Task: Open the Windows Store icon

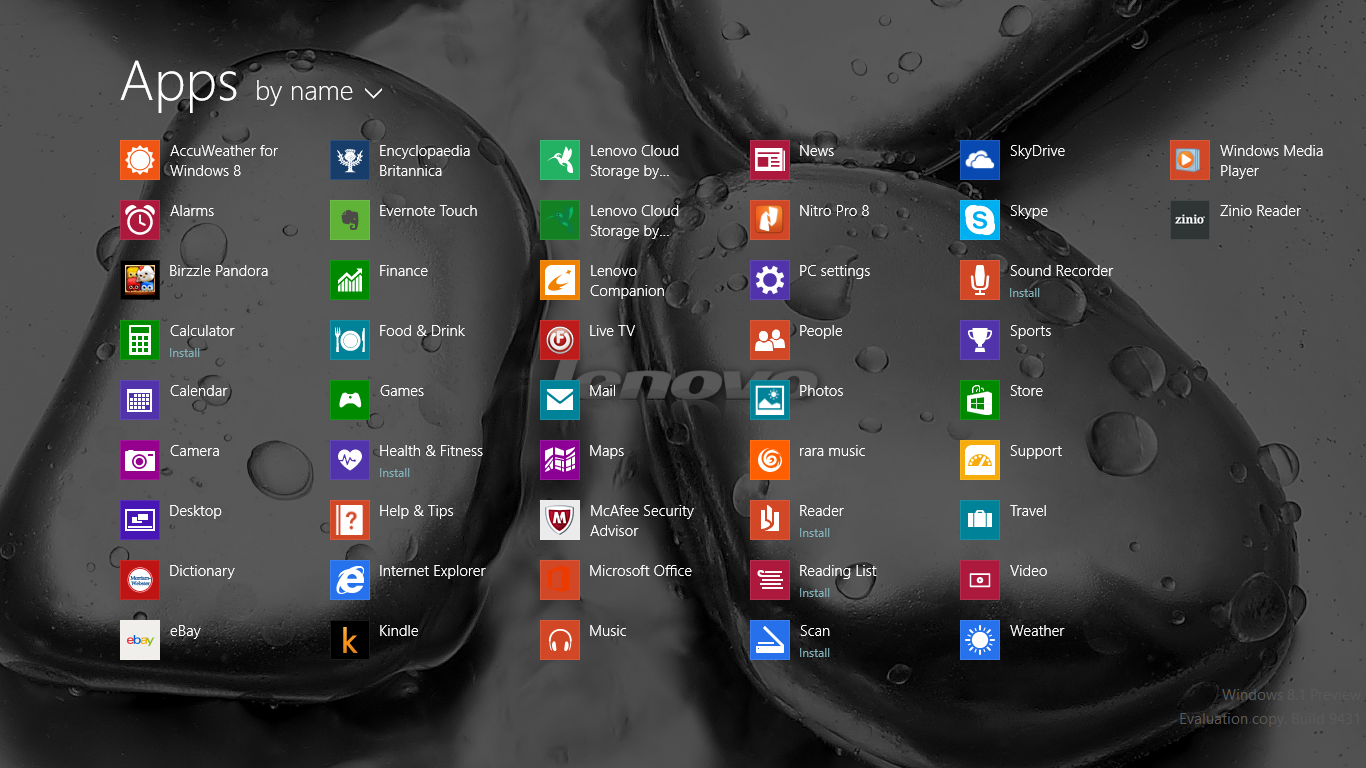Action: click(x=980, y=400)
